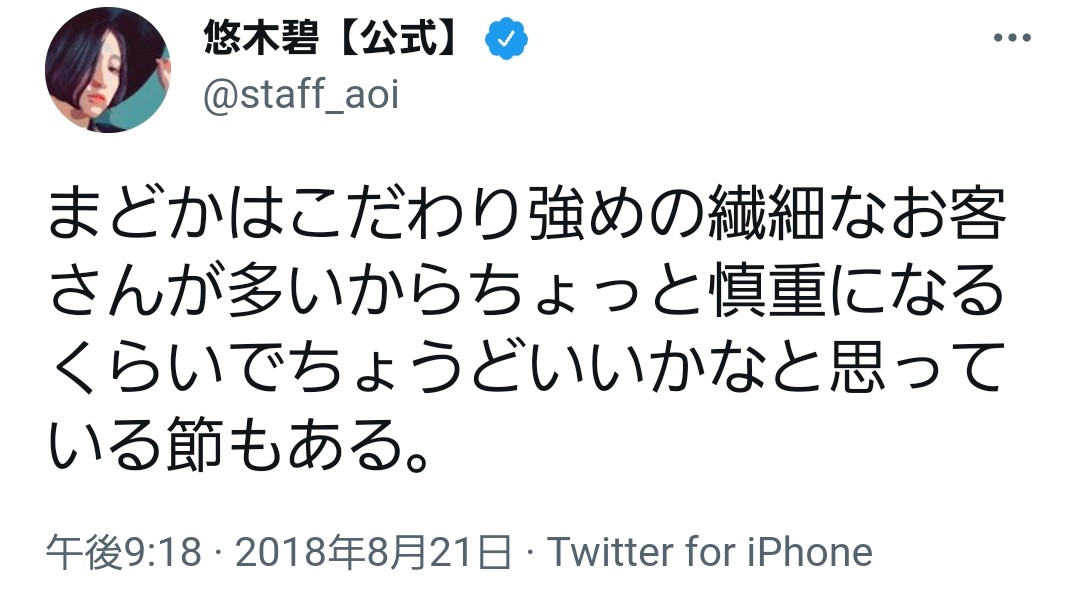Click the date 2018年8月21日
This screenshot has width=1078, height=613.
click(x=374, y=551)
